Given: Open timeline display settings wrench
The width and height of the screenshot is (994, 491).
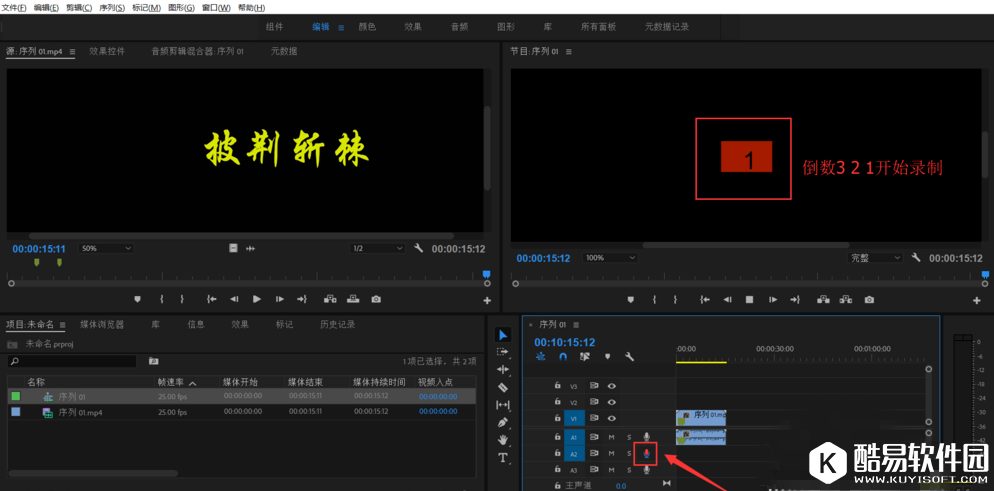Looking at the screenshot, I should tap(629, 356).
